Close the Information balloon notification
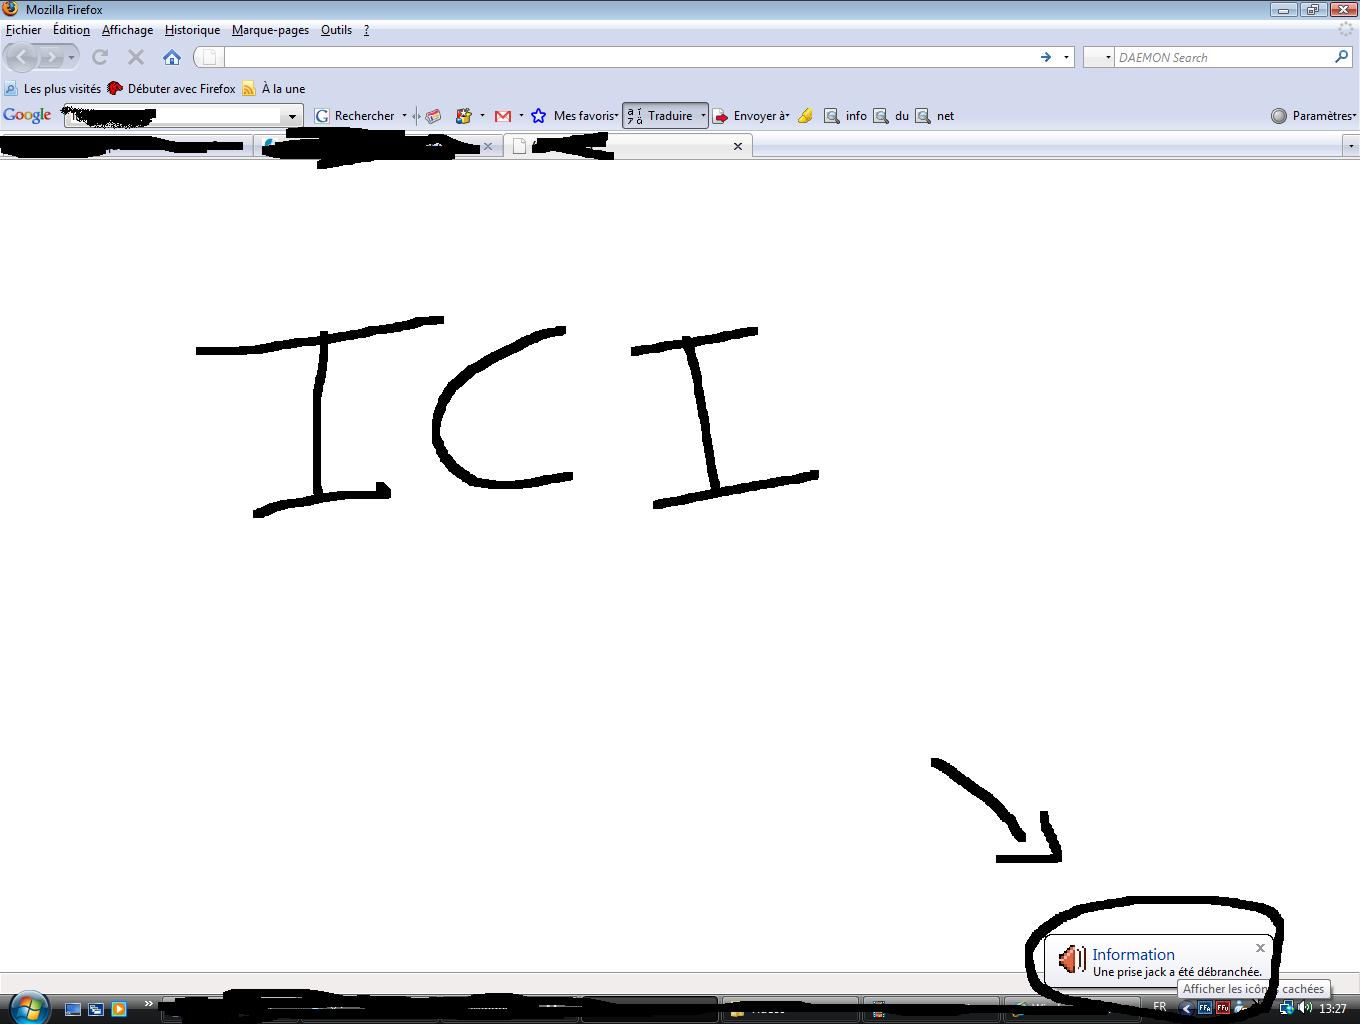This screenshot has height=1024, width=1360. 1260,948
